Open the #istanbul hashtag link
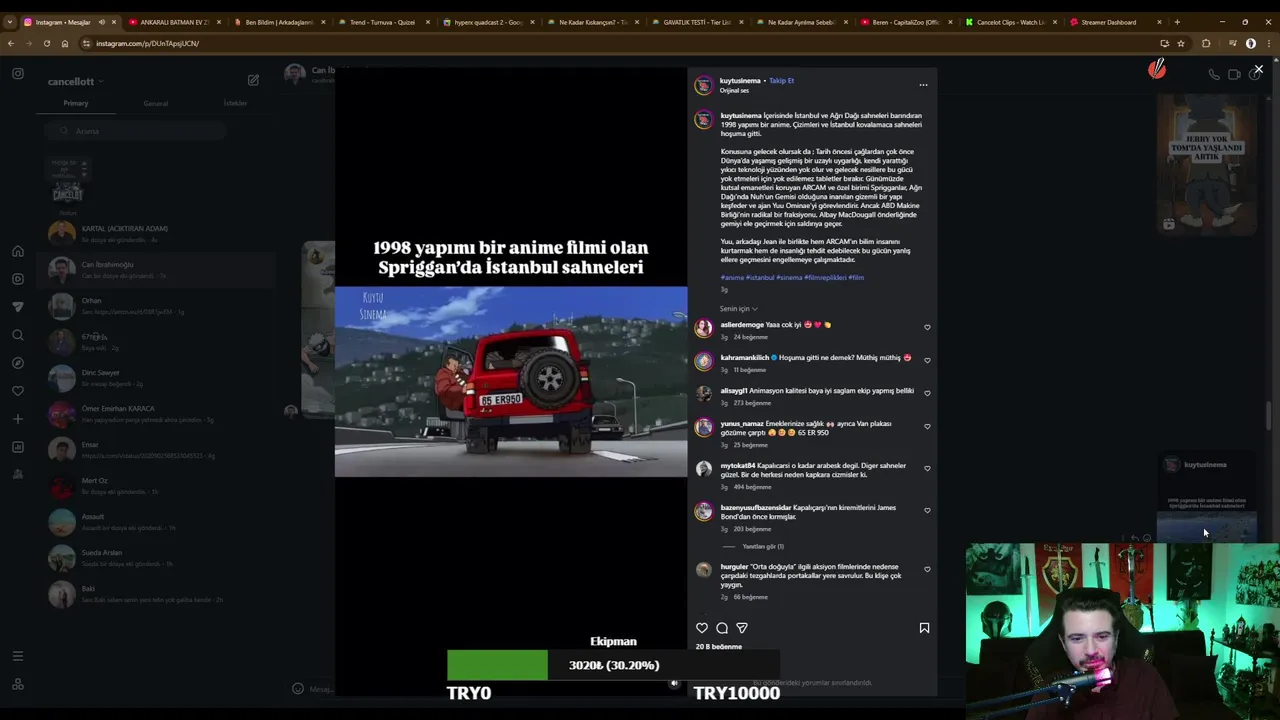1280x720 pixels. click(x=760, y=278)
